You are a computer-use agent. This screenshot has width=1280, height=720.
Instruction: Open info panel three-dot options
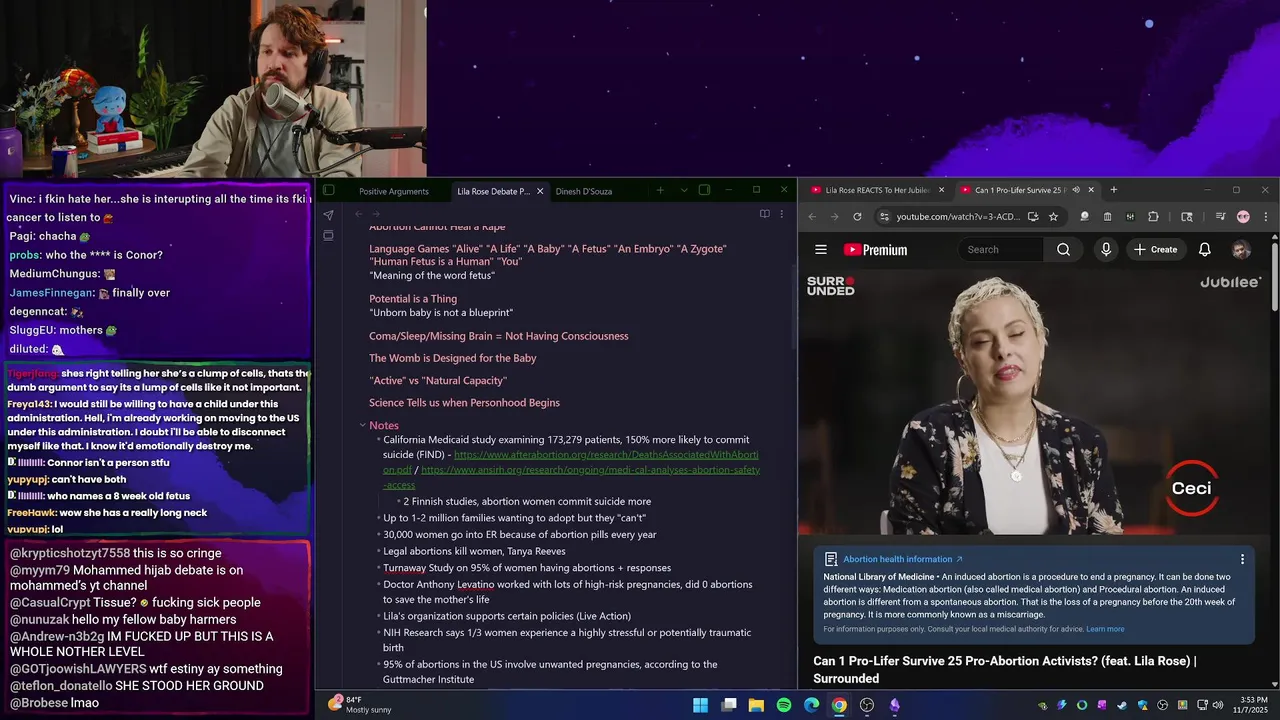tap(1243, 559)
